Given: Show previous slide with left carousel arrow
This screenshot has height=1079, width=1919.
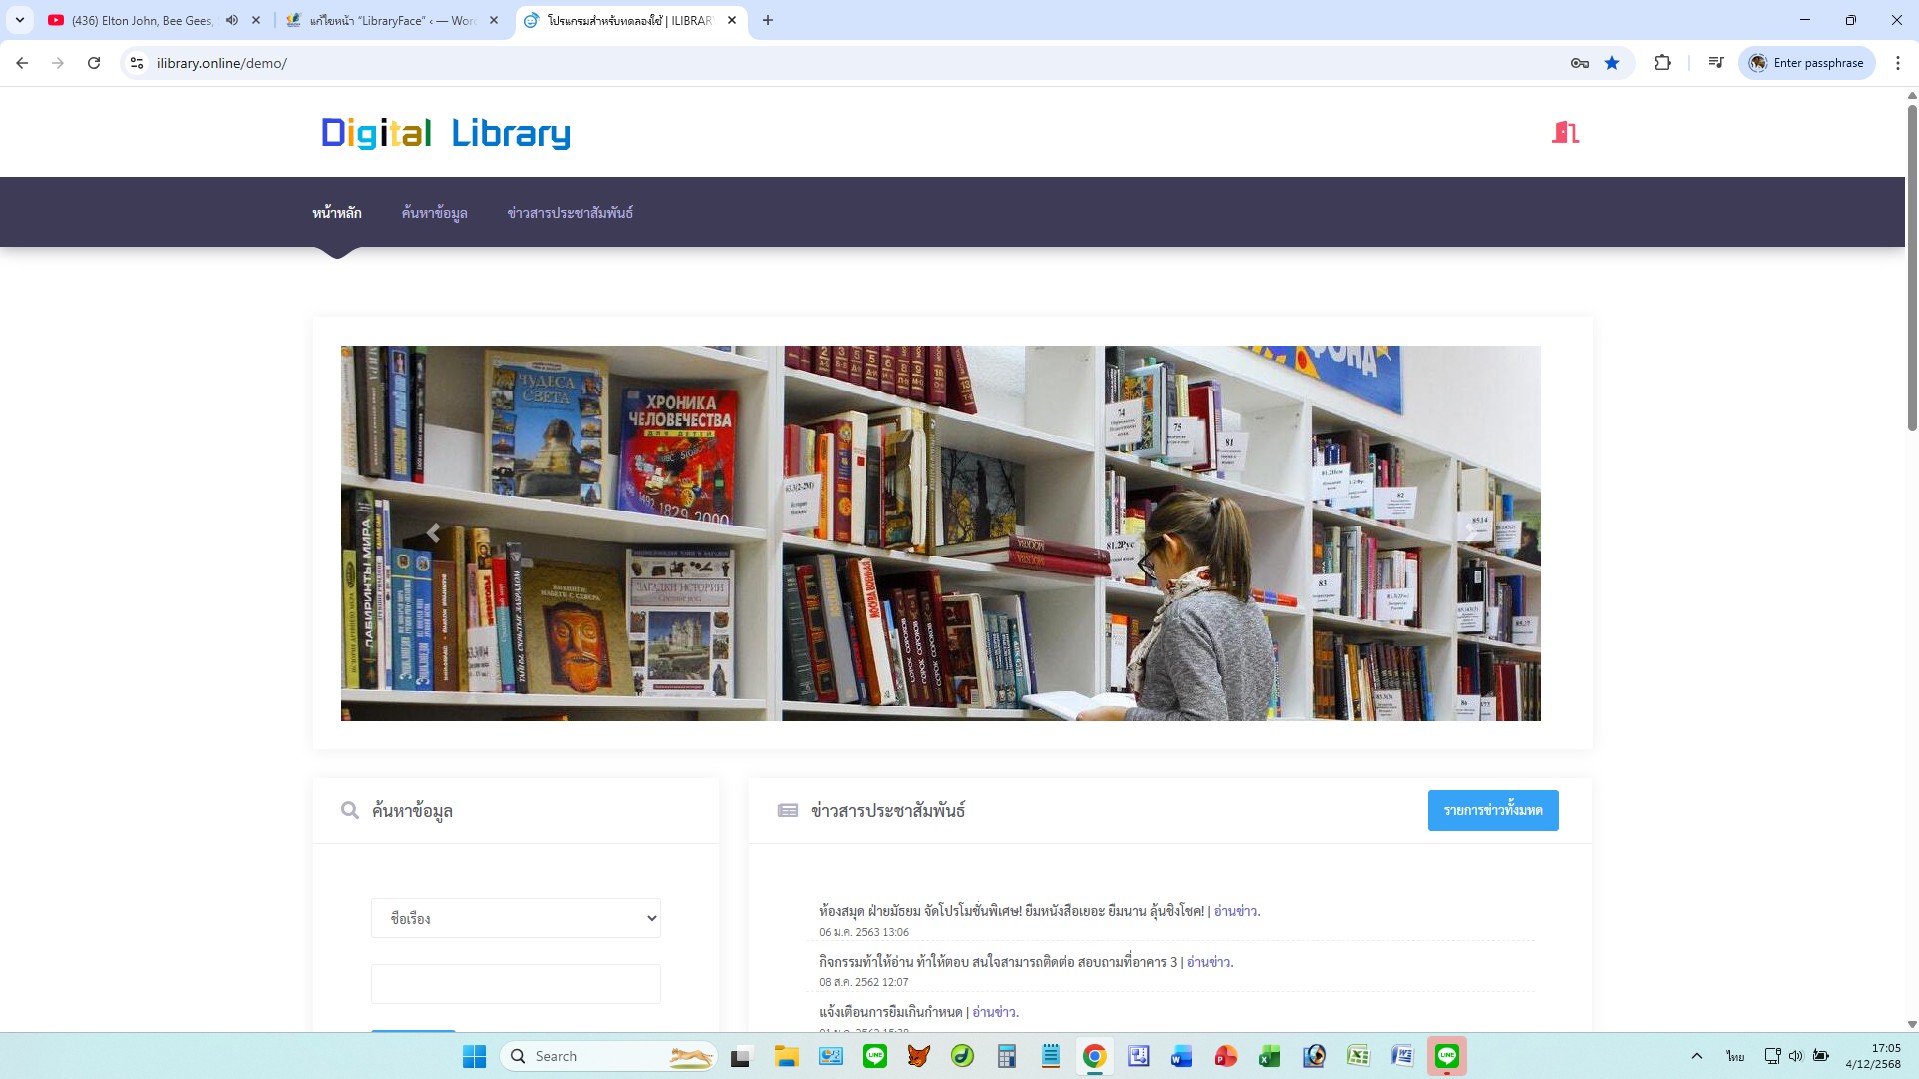Looking at the screenshot, I should tap(433, 533).
